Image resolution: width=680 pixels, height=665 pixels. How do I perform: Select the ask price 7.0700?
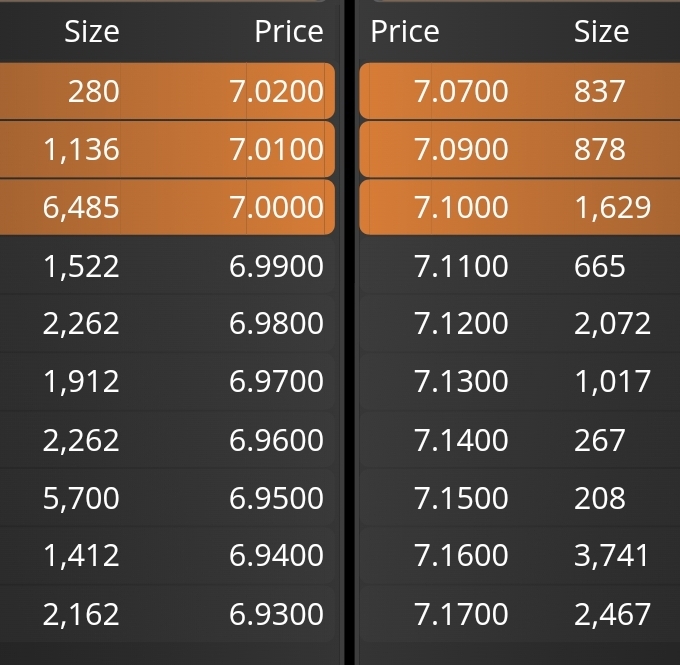point(461,92)
